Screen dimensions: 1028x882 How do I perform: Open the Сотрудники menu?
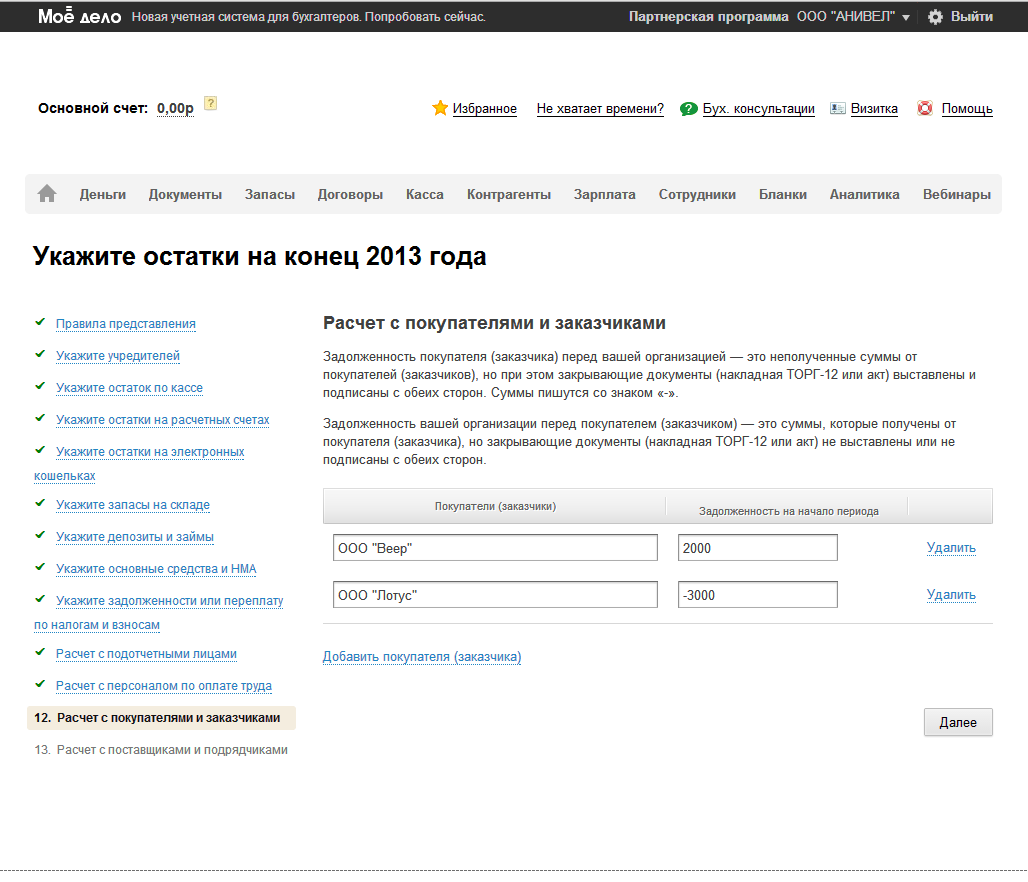[697, 194]
